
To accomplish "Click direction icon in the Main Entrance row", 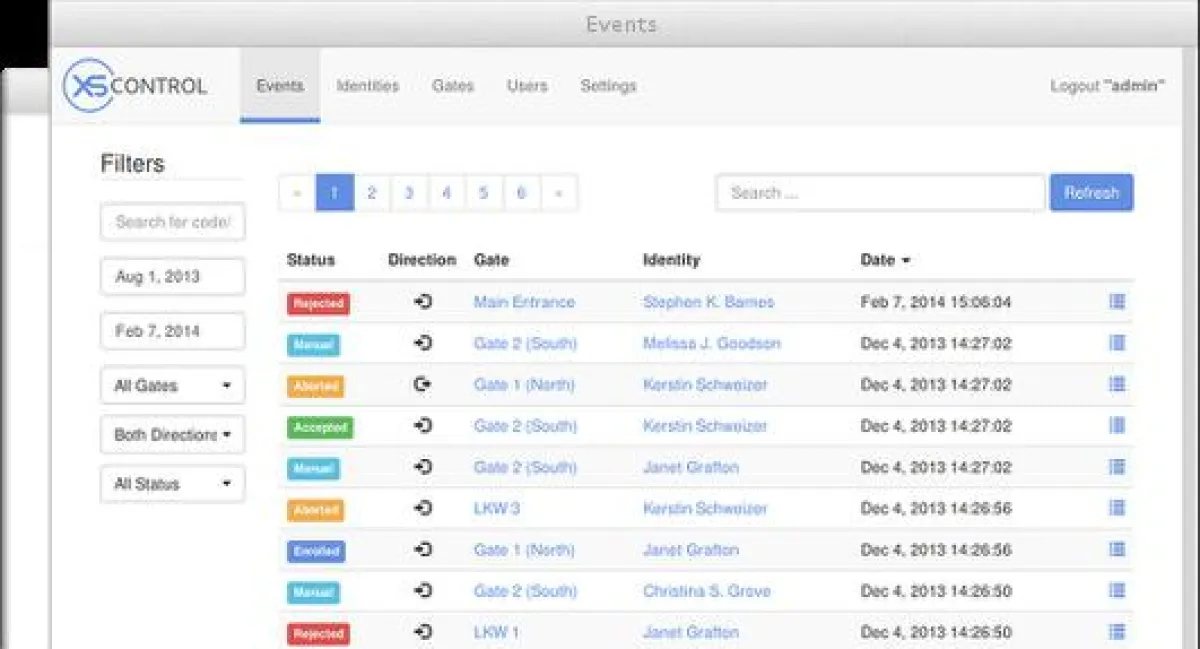I will (422, 302).
